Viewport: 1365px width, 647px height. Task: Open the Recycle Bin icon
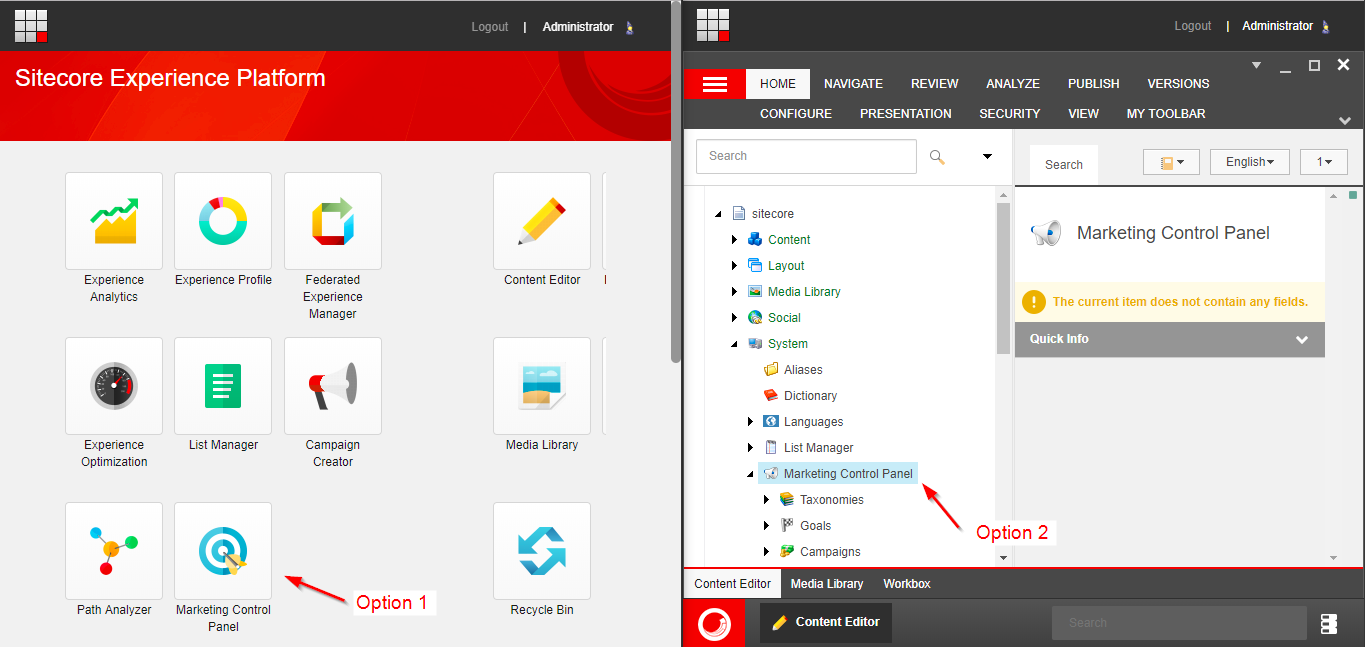coord(542,551)
